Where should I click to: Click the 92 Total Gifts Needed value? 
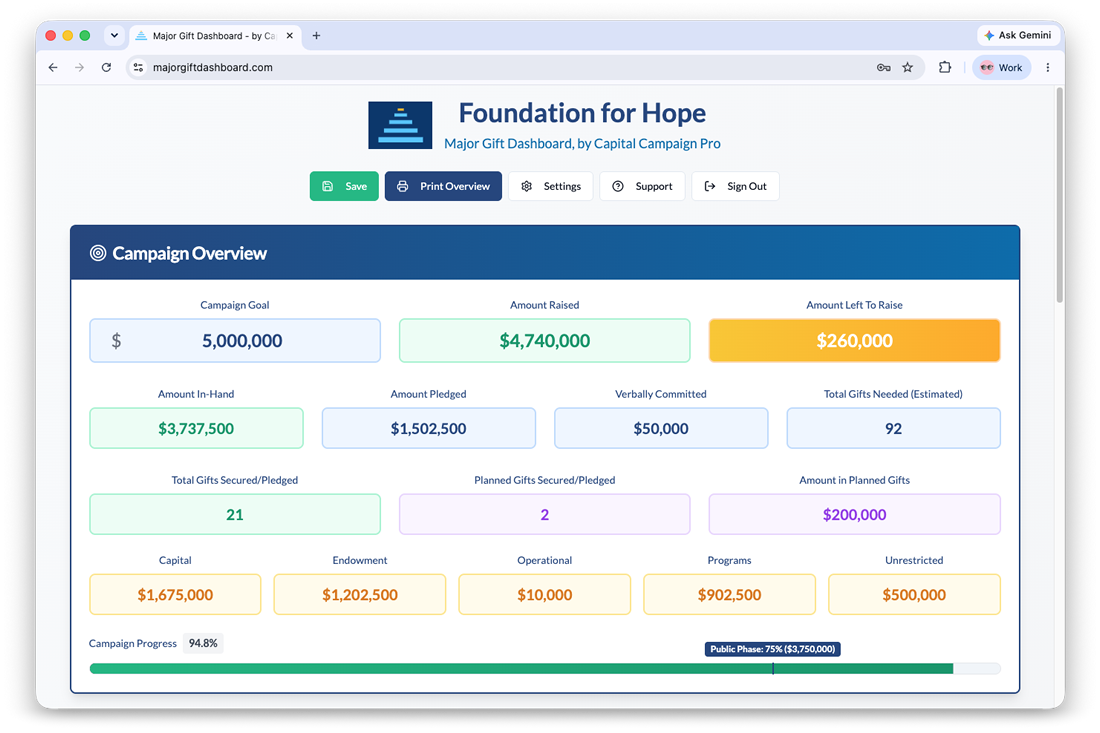click(x=893, y=428)
